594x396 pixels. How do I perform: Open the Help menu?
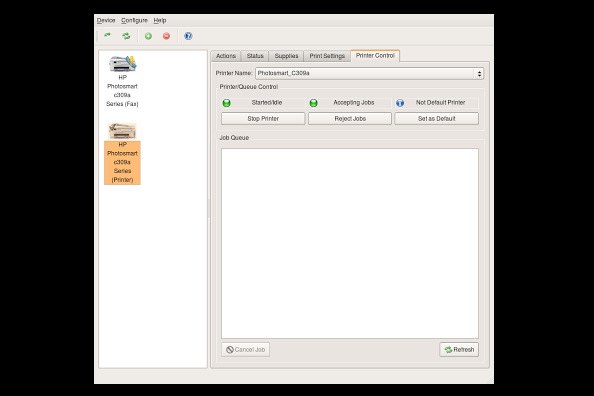160,20
